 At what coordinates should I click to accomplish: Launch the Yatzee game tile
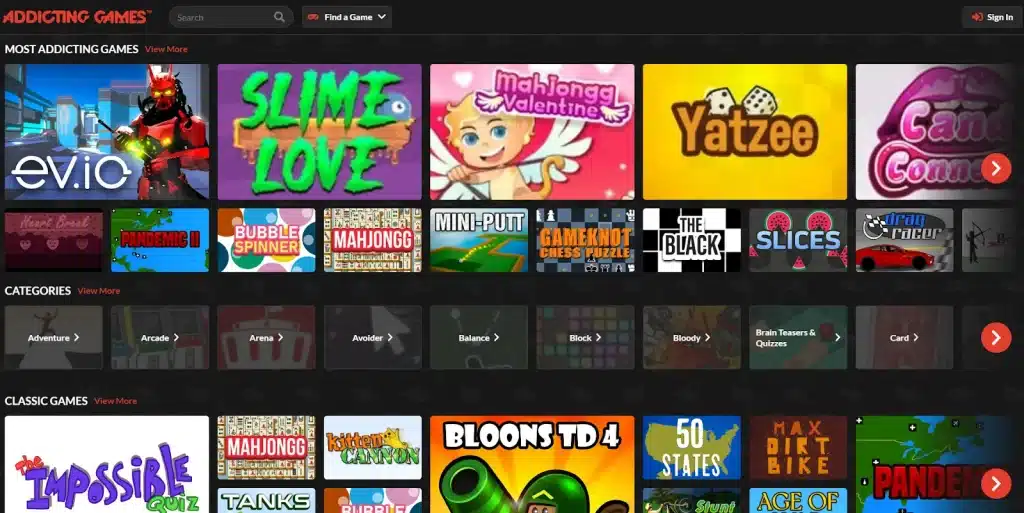click(744, 132)
